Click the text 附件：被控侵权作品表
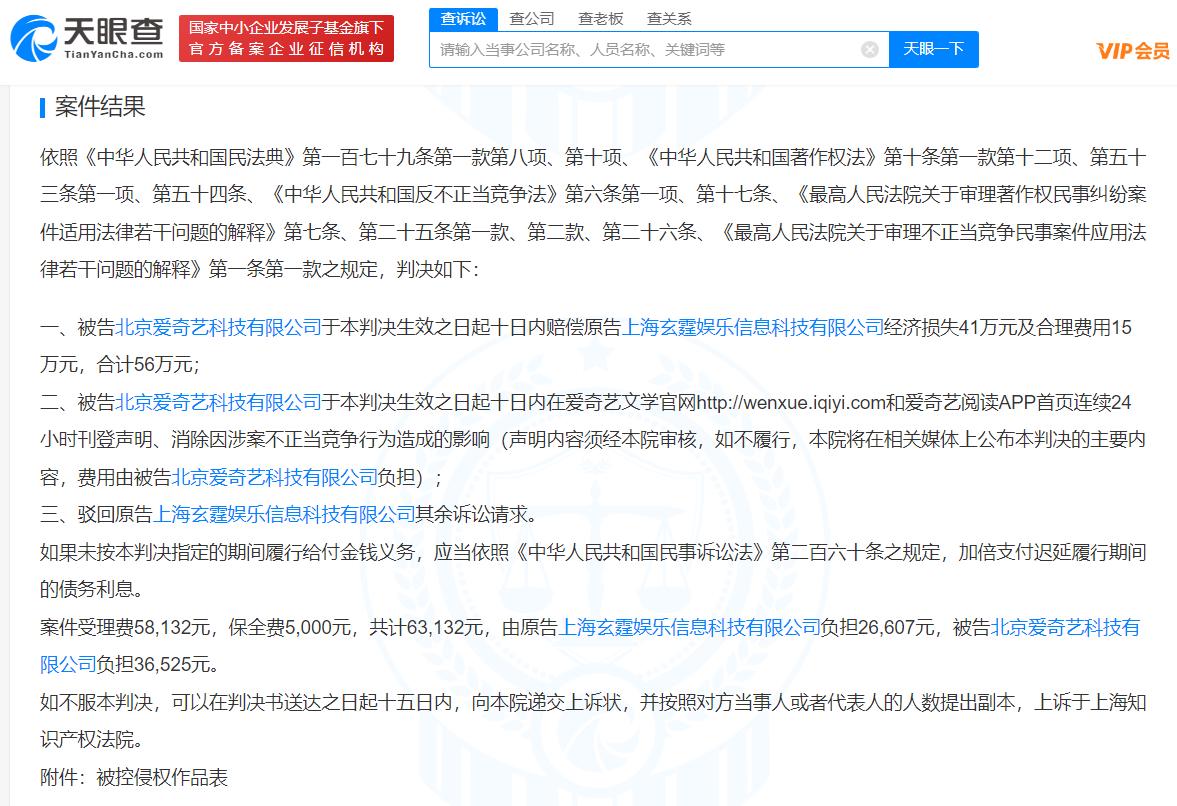Viewport: 1177px width, 806px height. [134, 777]
